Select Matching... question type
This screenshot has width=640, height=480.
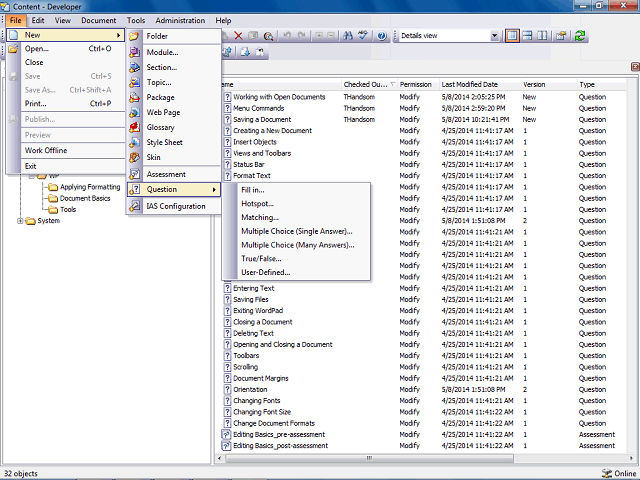296,218
